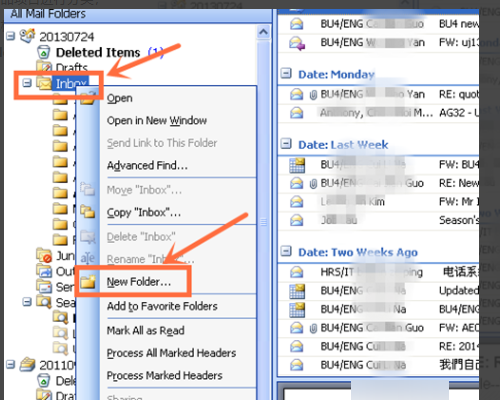This screenshot has width=500, height=400.
Task: Open the message RE: quot from Yan
Action: click(x=378, y=95)
